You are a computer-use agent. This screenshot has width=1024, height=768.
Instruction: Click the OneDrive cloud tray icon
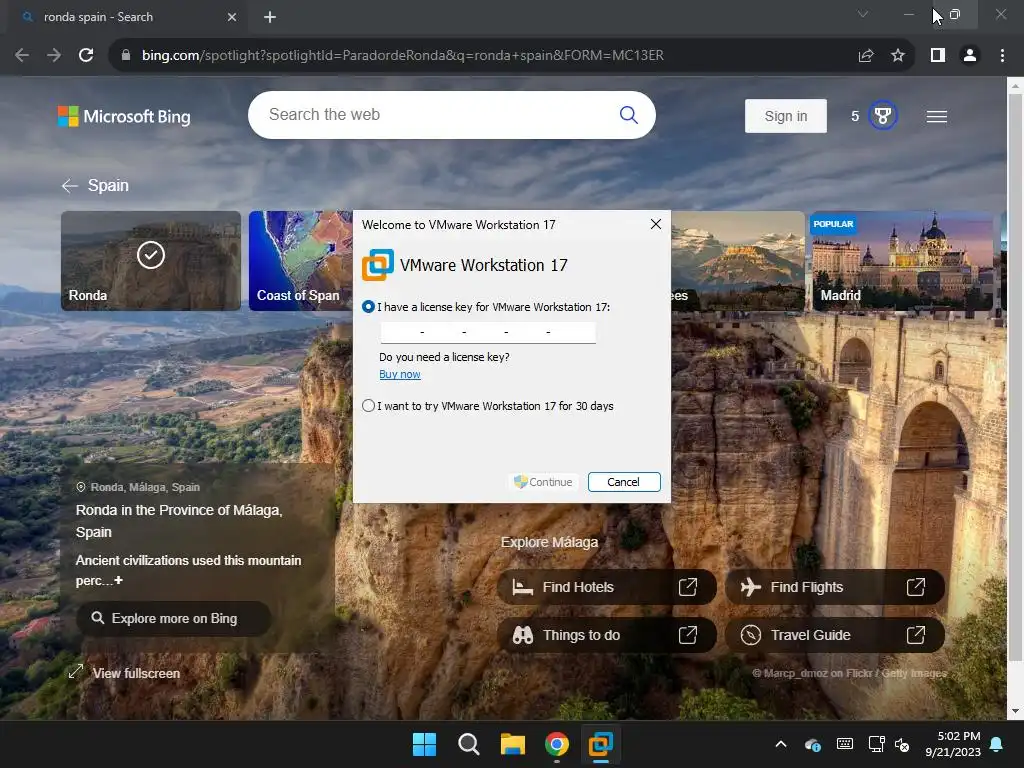pos(813,744)
